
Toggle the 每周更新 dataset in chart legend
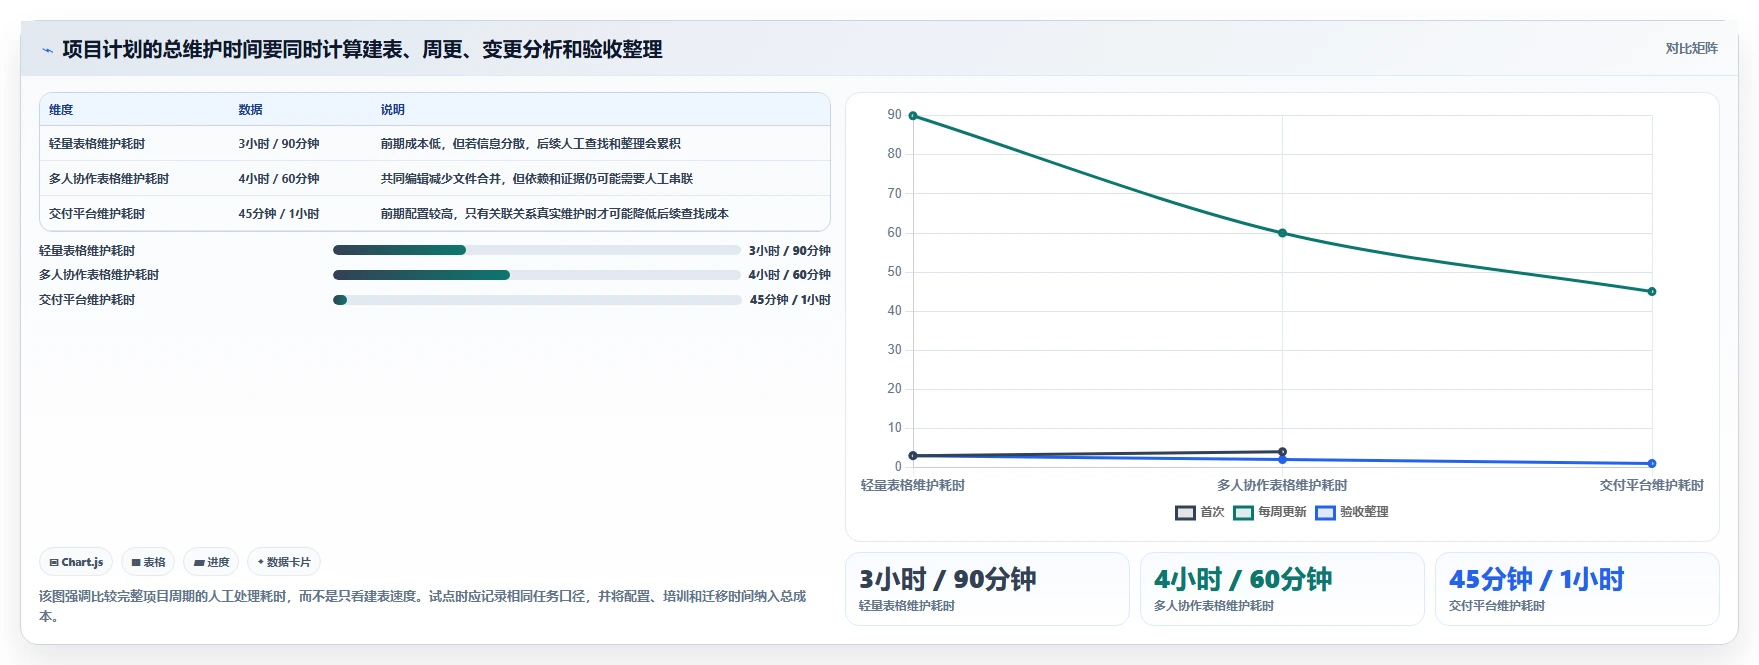point(1270,512)
